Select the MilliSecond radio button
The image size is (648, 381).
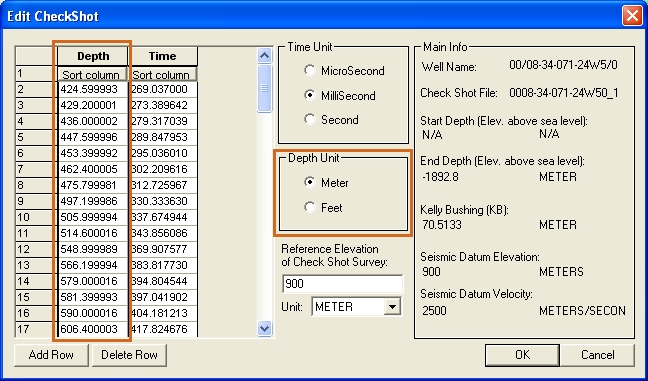point(310,95)
